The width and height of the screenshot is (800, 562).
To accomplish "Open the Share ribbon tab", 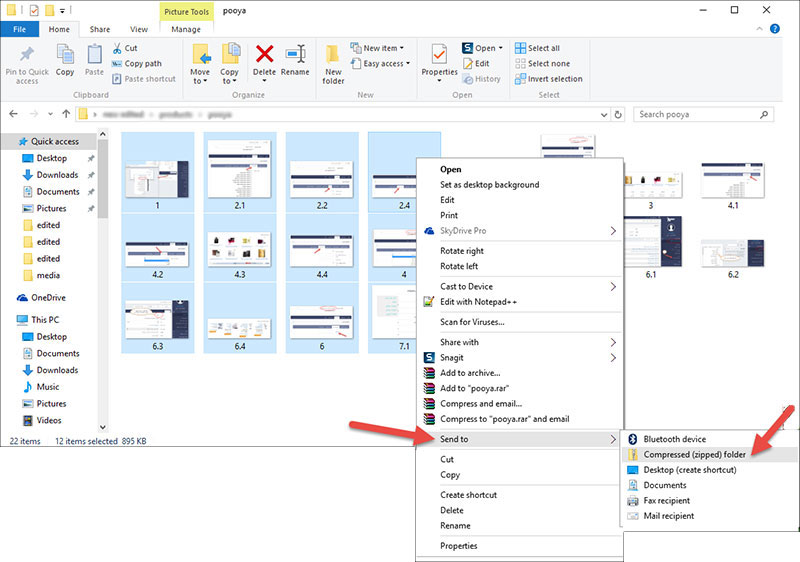I will [x=100, y=30].
